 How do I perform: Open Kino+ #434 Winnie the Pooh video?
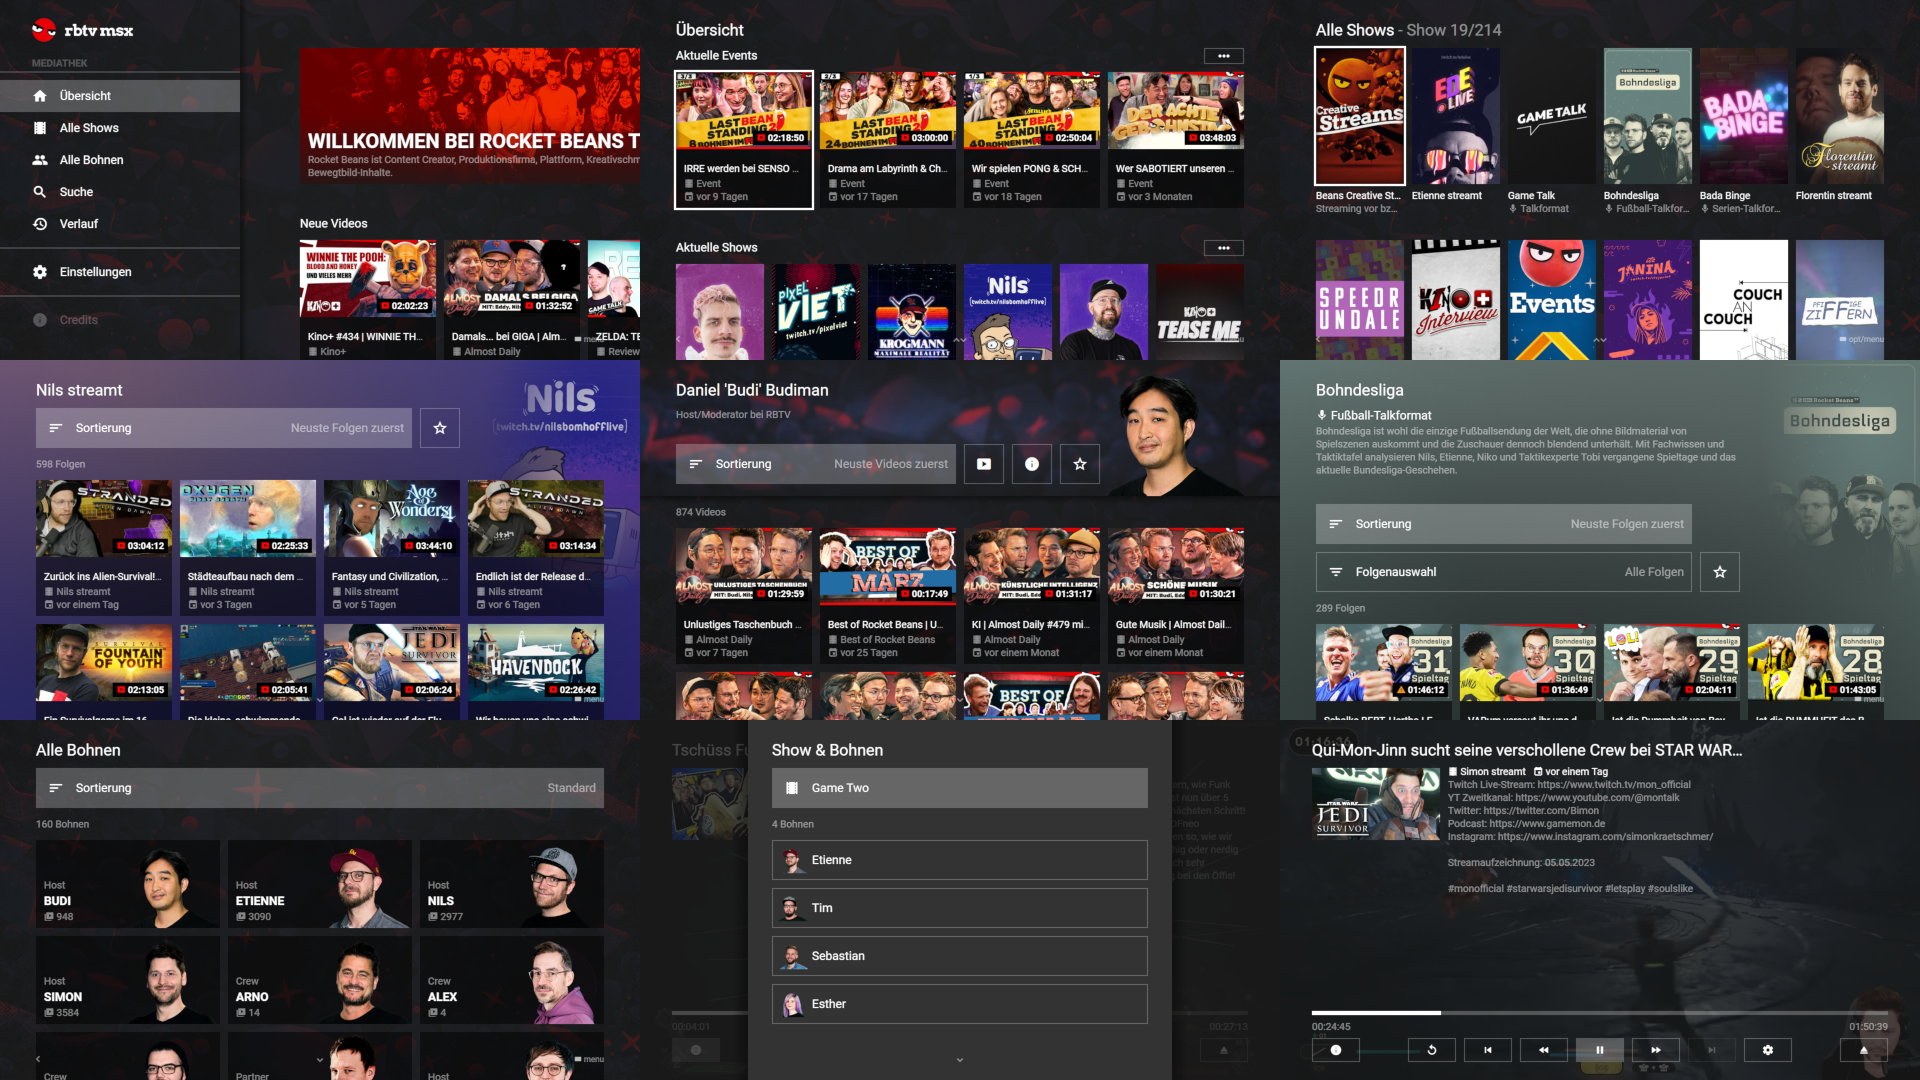[x=368, y=300]
